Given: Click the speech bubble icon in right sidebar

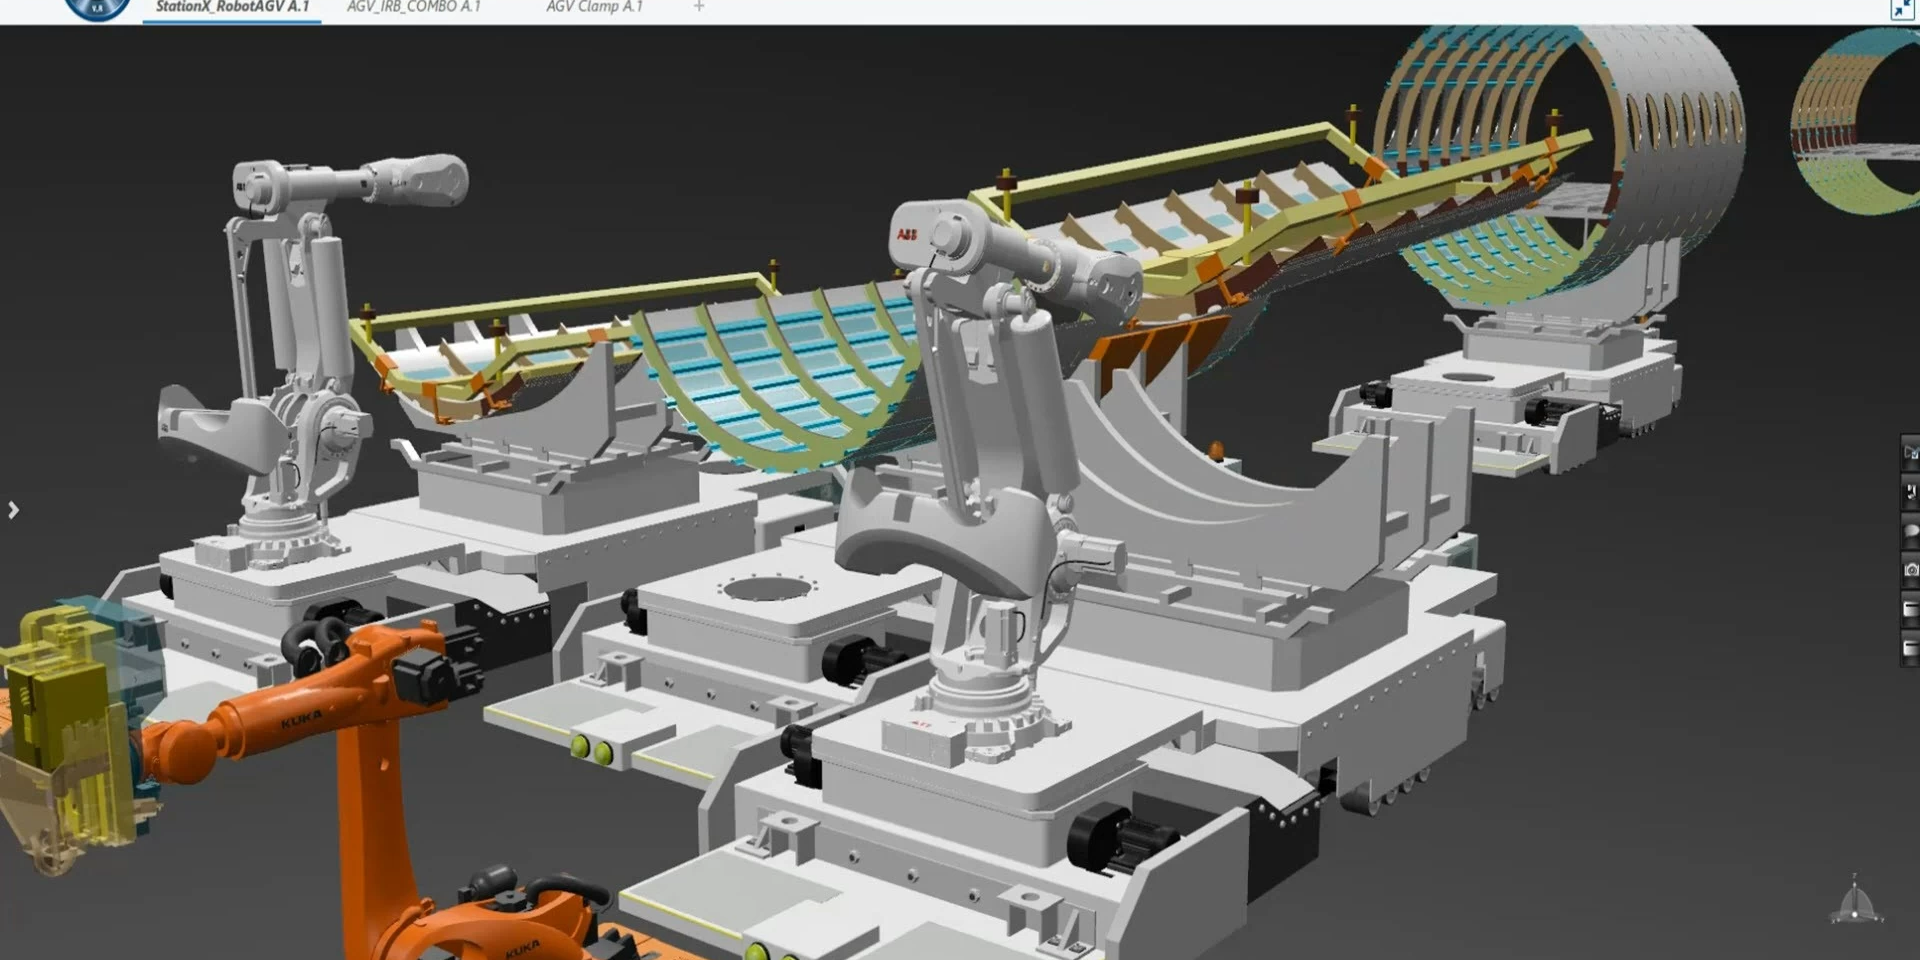Looking at the screenshot, I should 1910,531.
